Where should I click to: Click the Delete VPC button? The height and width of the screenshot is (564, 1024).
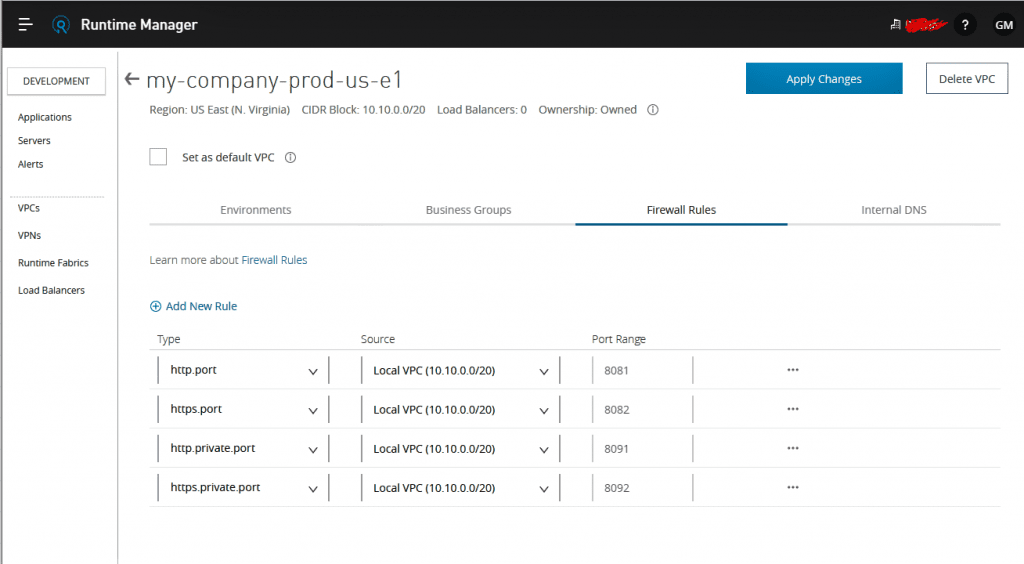tap(967, 78)
